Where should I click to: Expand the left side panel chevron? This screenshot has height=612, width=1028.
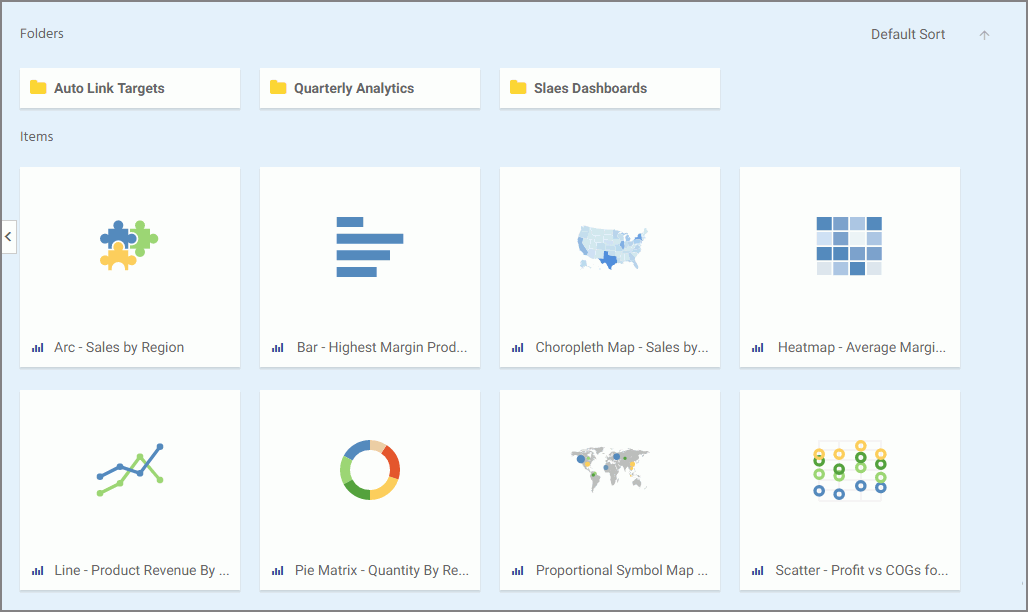point(8,237)
